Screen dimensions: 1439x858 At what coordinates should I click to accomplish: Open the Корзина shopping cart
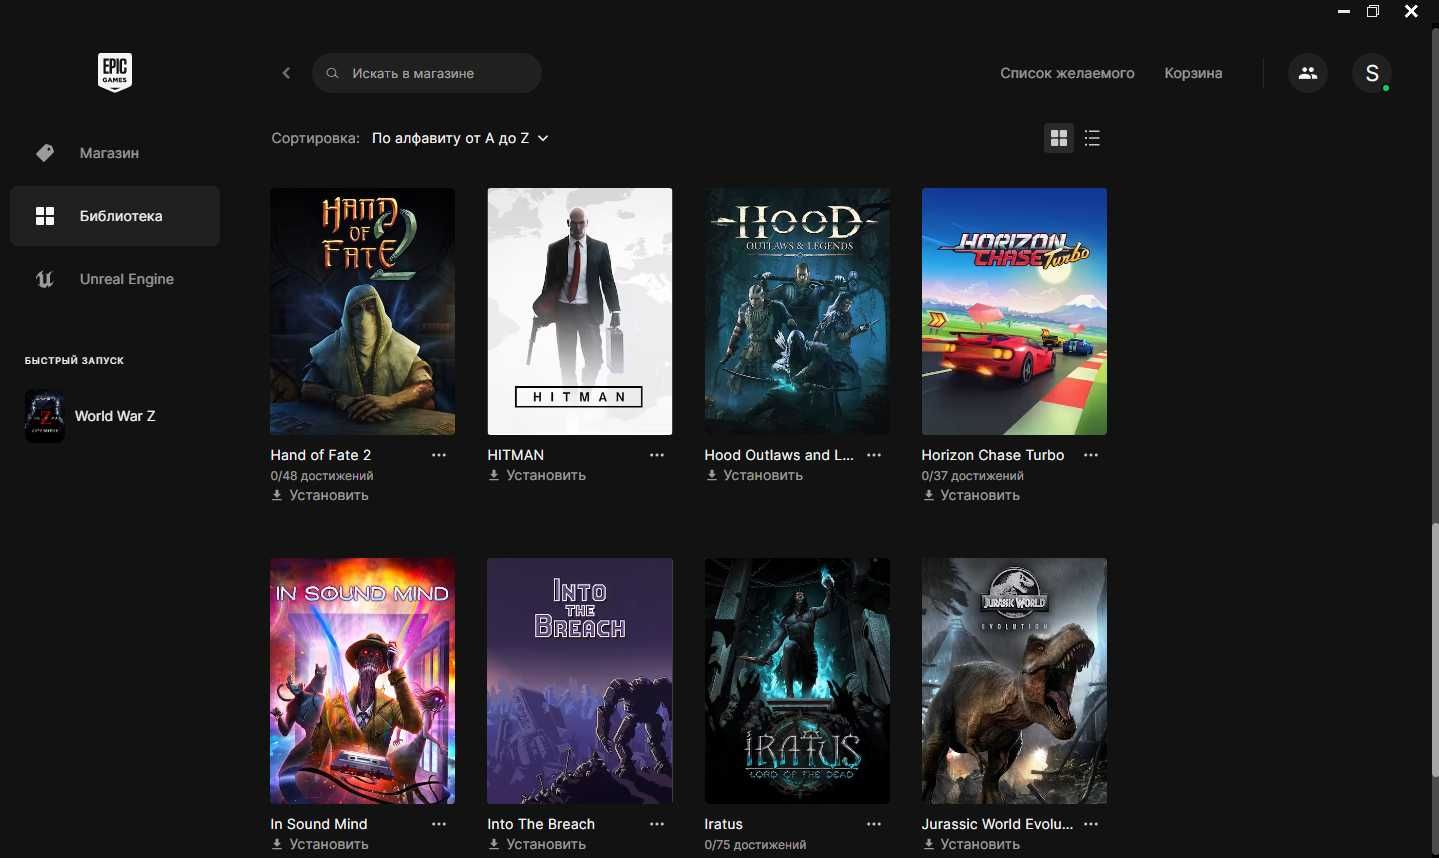[x=1193, y=73]
